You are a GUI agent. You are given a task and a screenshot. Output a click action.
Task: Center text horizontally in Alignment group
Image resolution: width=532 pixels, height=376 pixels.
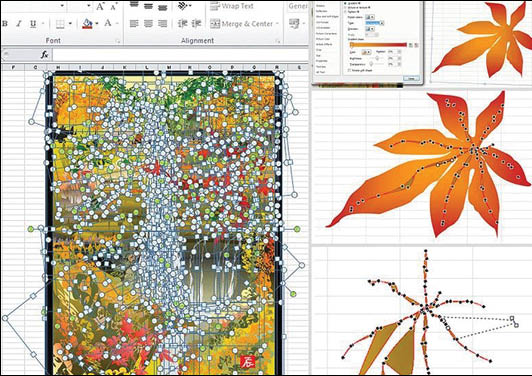tap(149, 23)
